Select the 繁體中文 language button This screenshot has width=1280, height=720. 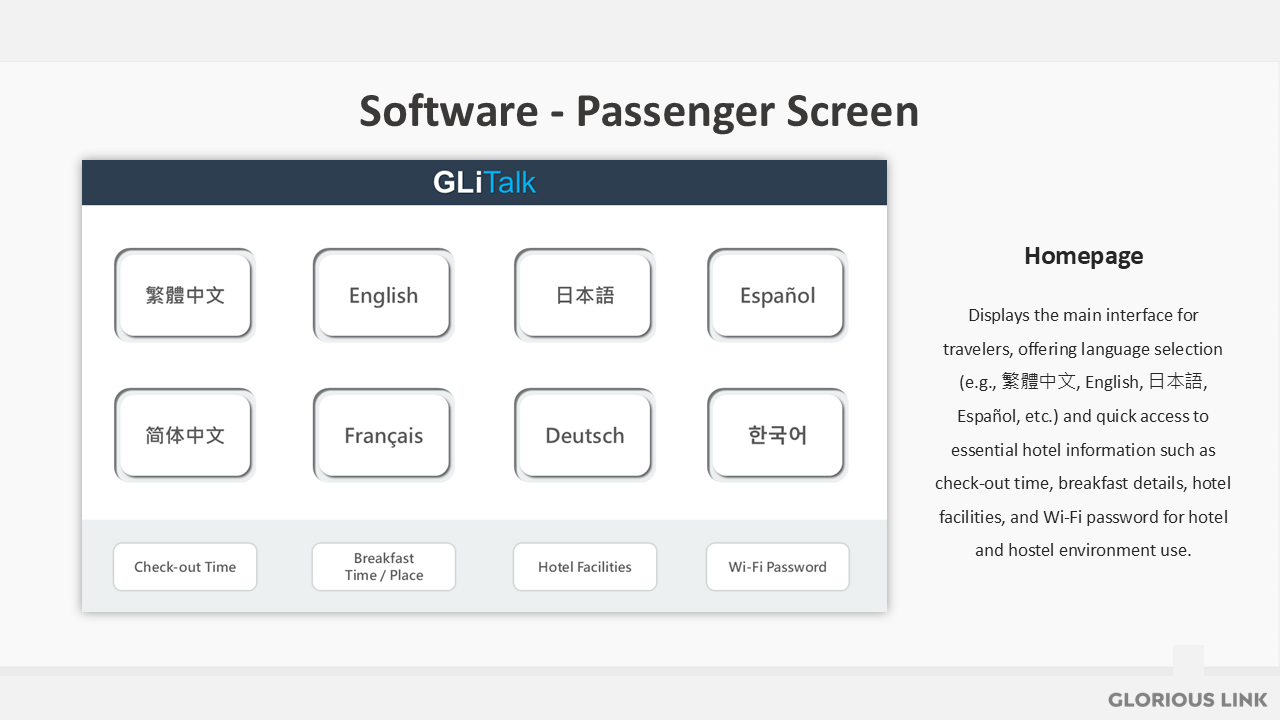coord(184,295)
